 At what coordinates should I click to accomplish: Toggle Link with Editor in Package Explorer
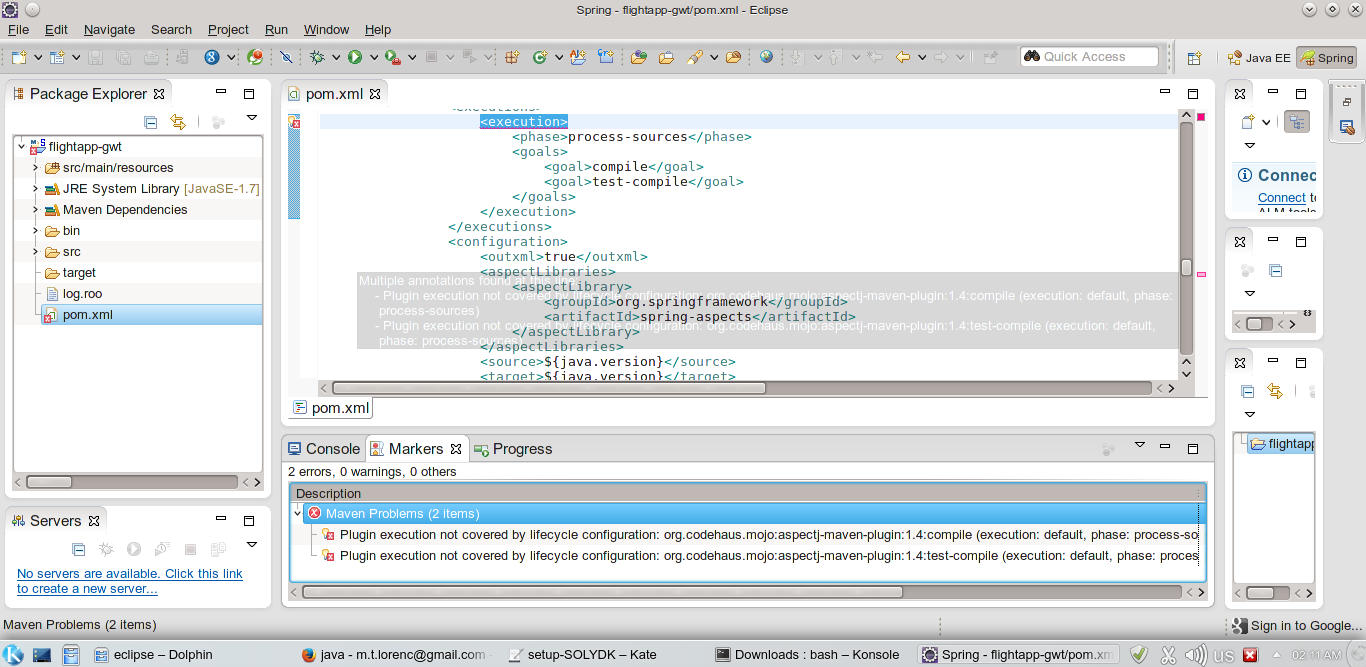(178, 122)
